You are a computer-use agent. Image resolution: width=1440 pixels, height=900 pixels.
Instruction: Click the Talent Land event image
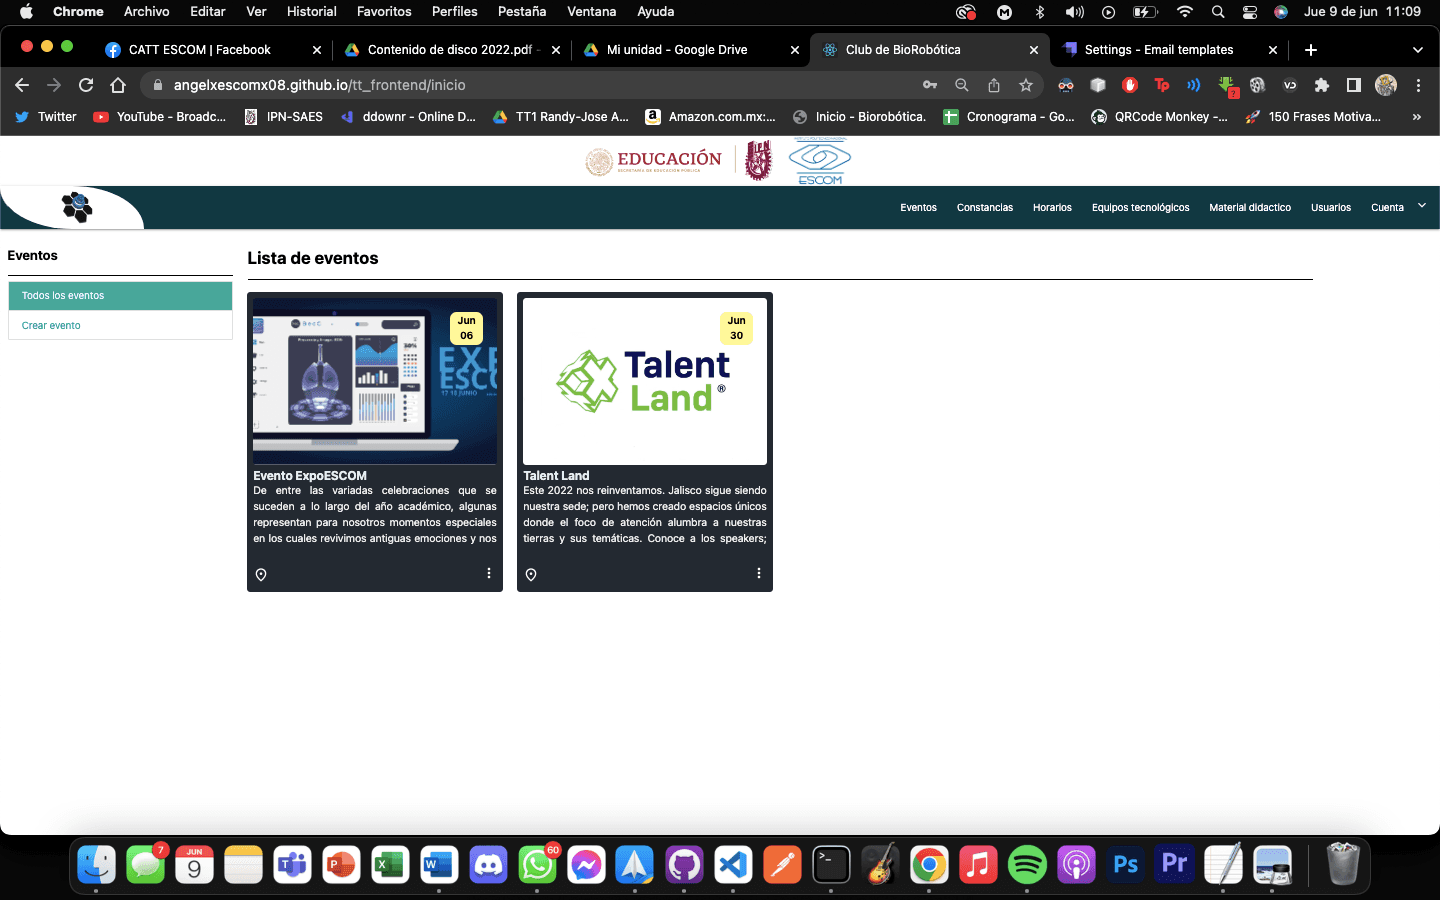[x=645, y=381]
